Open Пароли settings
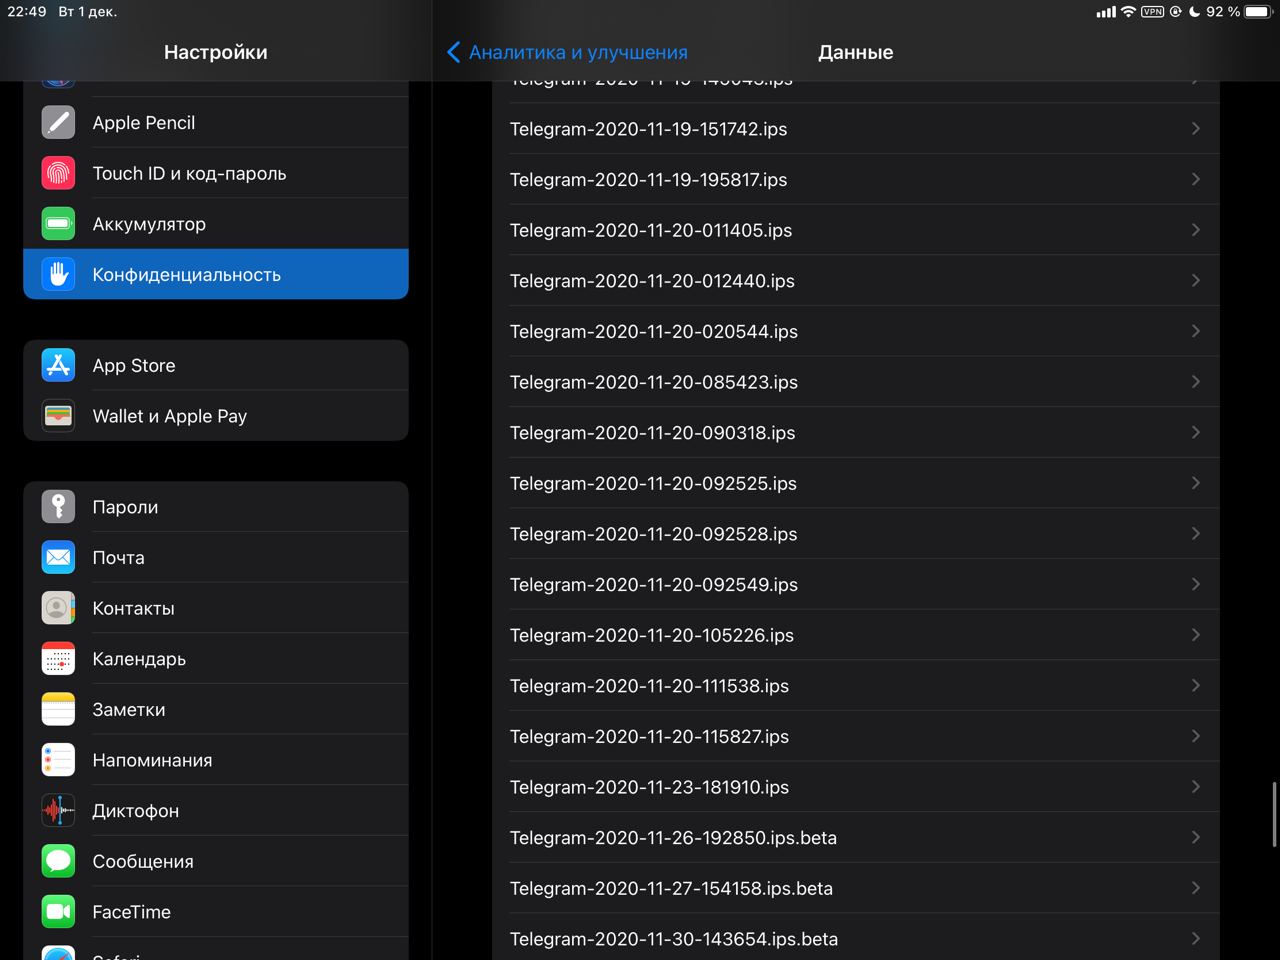The width and height of the screenshot is (1280, 960). click(216, 507)
